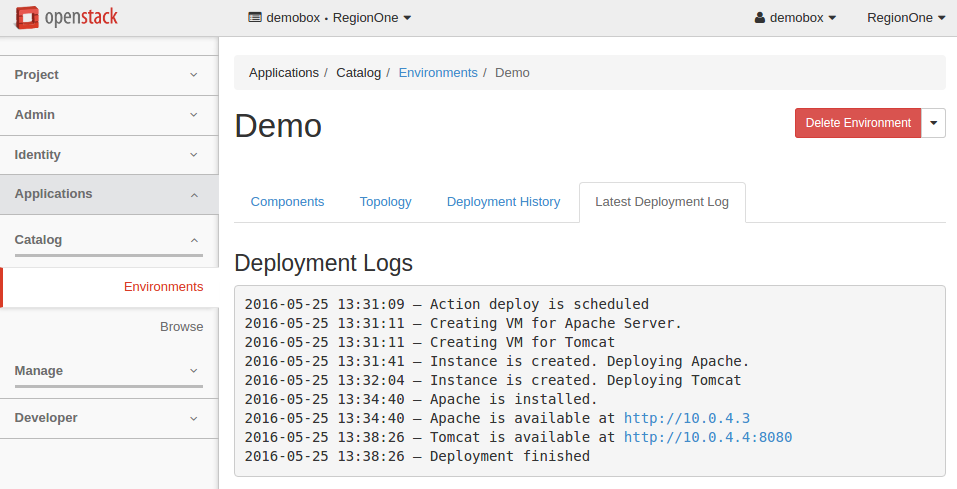Switch to the Deployment History tab
Viewport: 957px width, 489px height.
(503, 202)
